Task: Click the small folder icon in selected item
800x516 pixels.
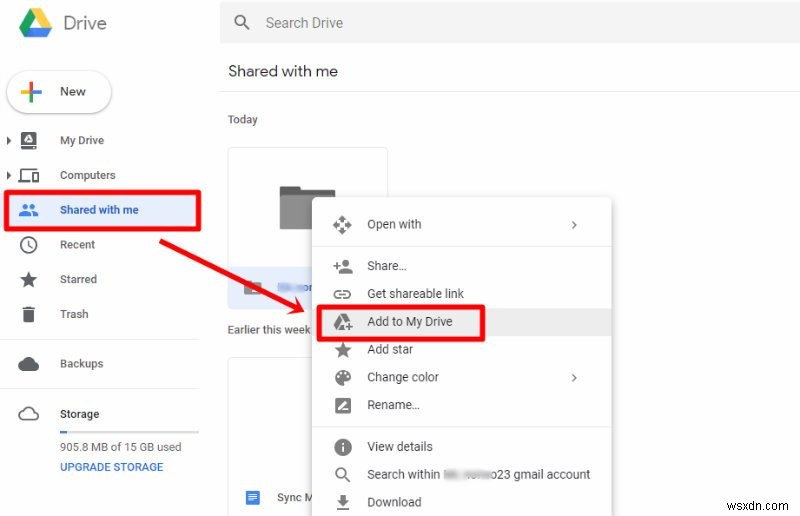Action: click(x=253, y=287)
